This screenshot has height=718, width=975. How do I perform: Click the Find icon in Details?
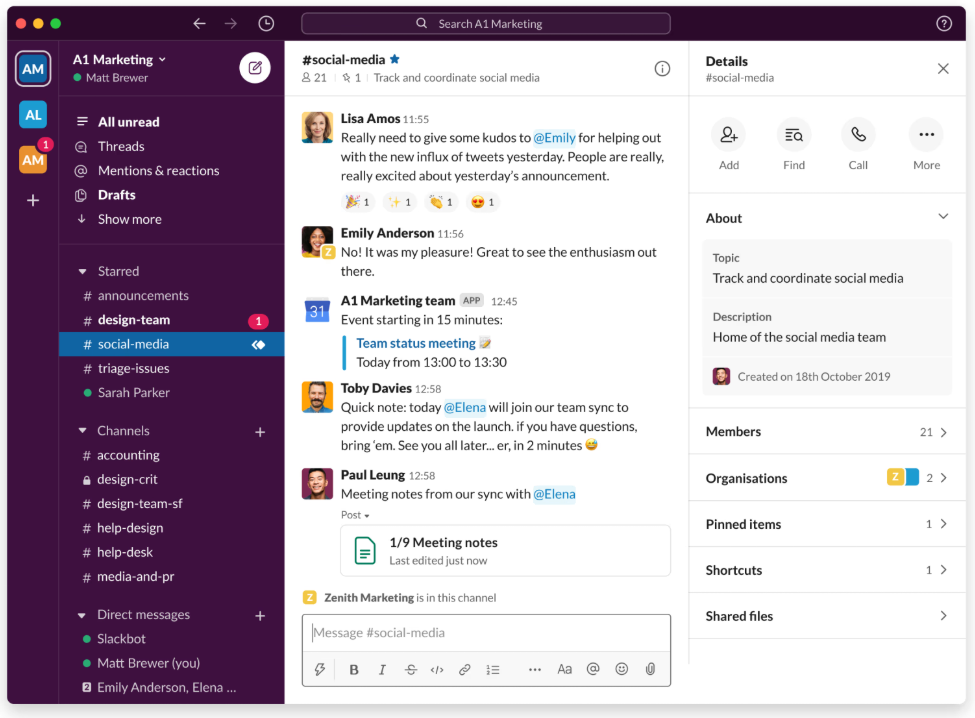coord(794,134)
